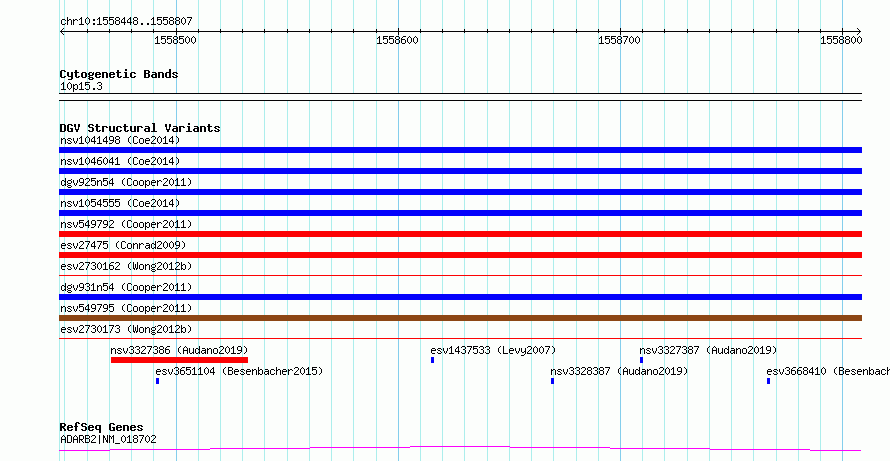Click the blue marker under esv3668410
The height and width of the screenshot is (461, 890).
[x=769, y=381]
